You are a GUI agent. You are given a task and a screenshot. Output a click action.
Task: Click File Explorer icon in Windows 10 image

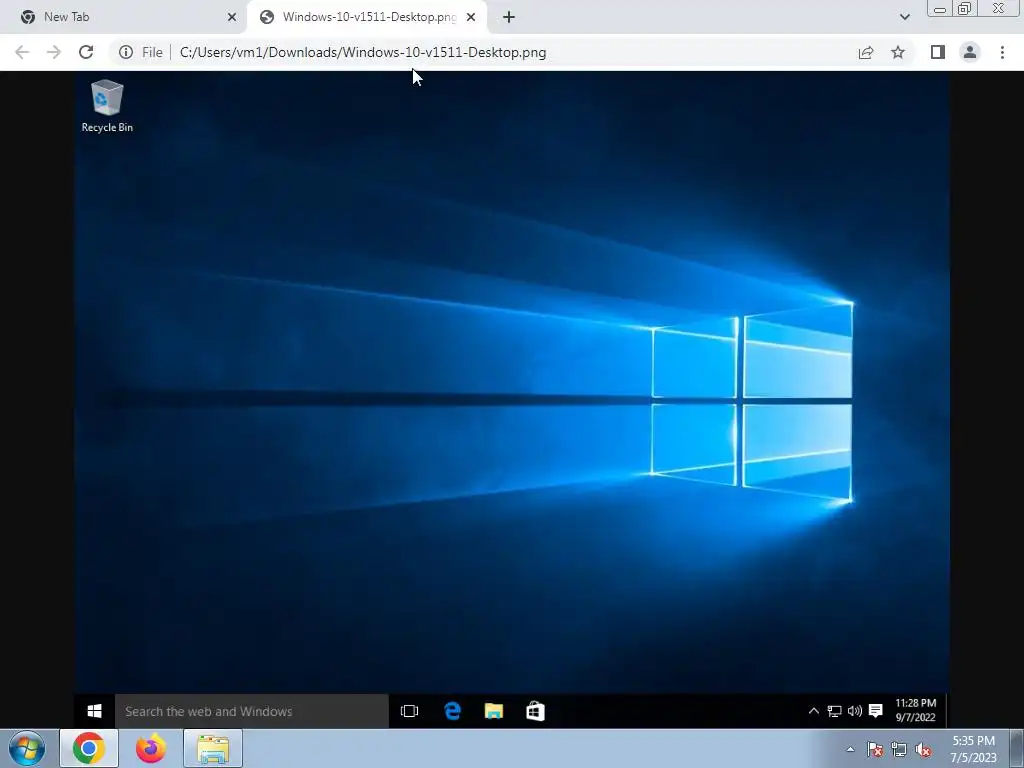494,711
